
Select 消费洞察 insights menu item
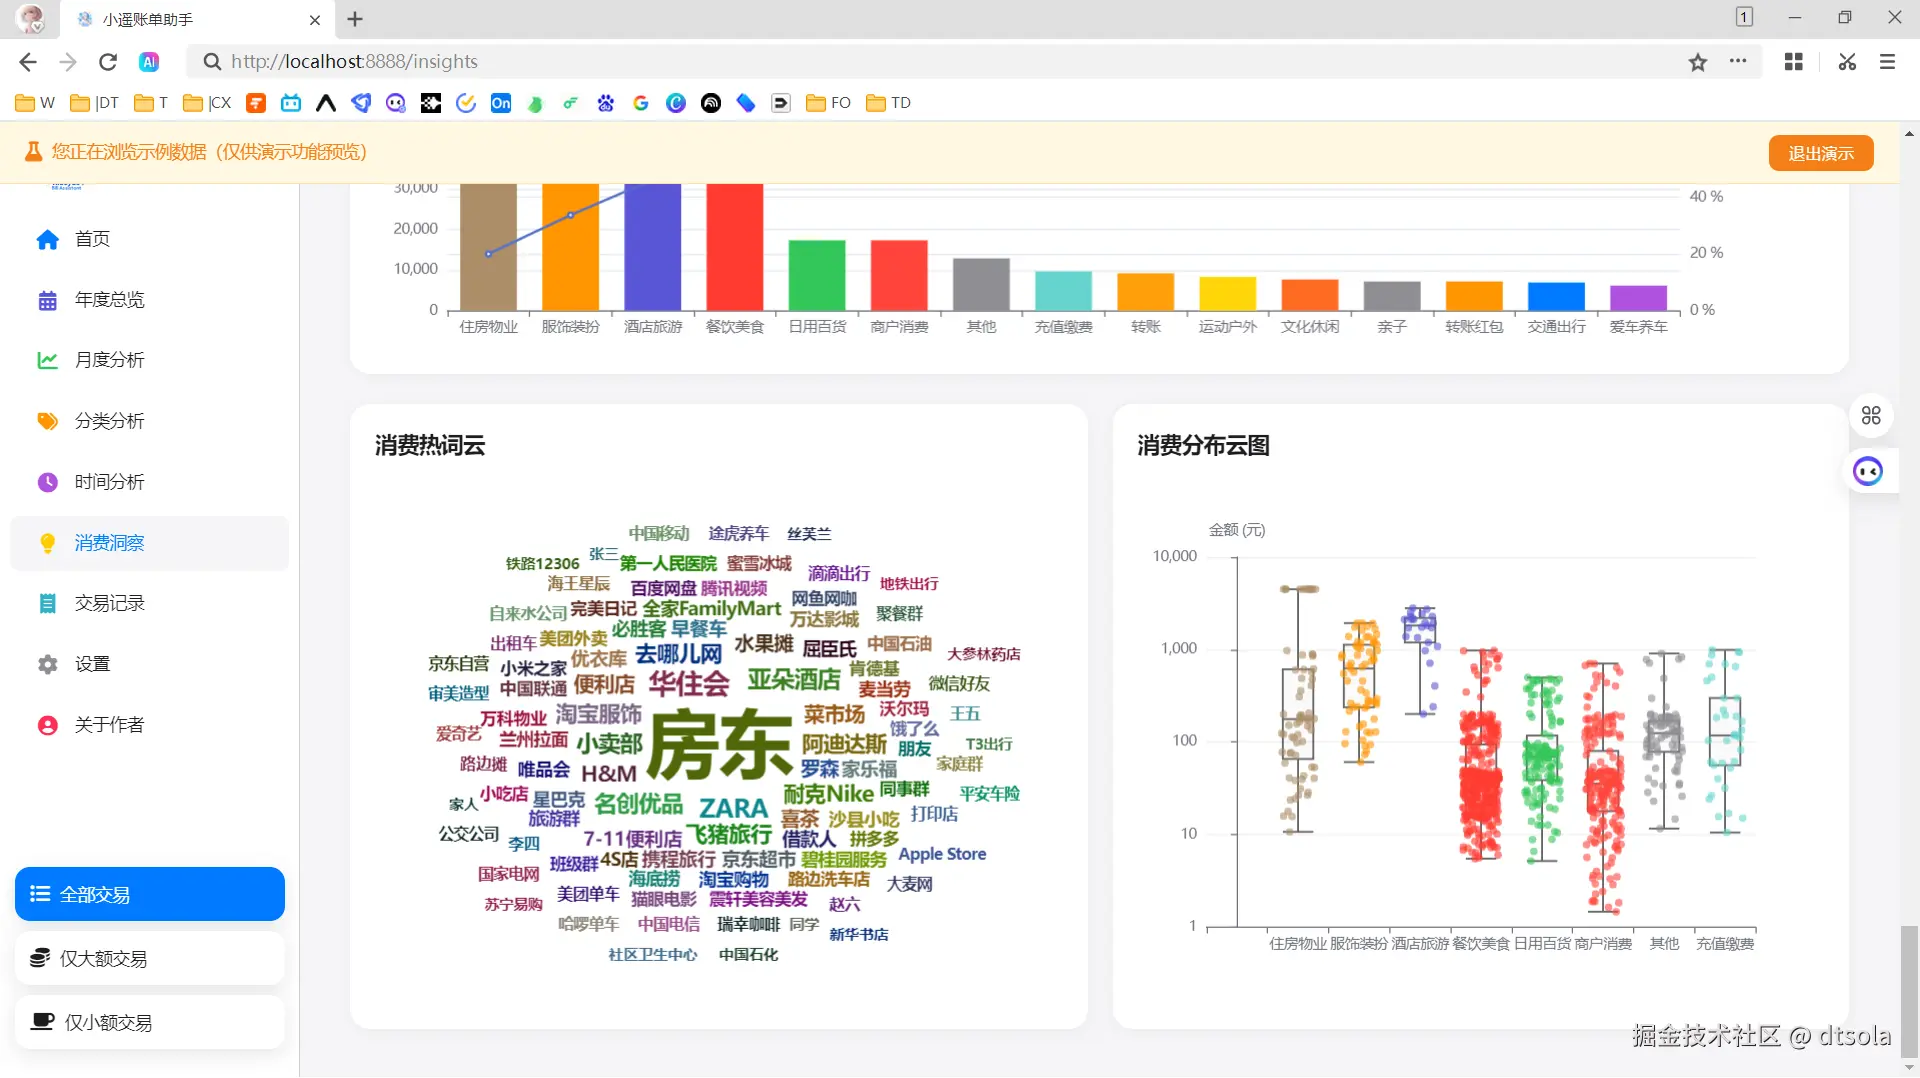point(150,543)
